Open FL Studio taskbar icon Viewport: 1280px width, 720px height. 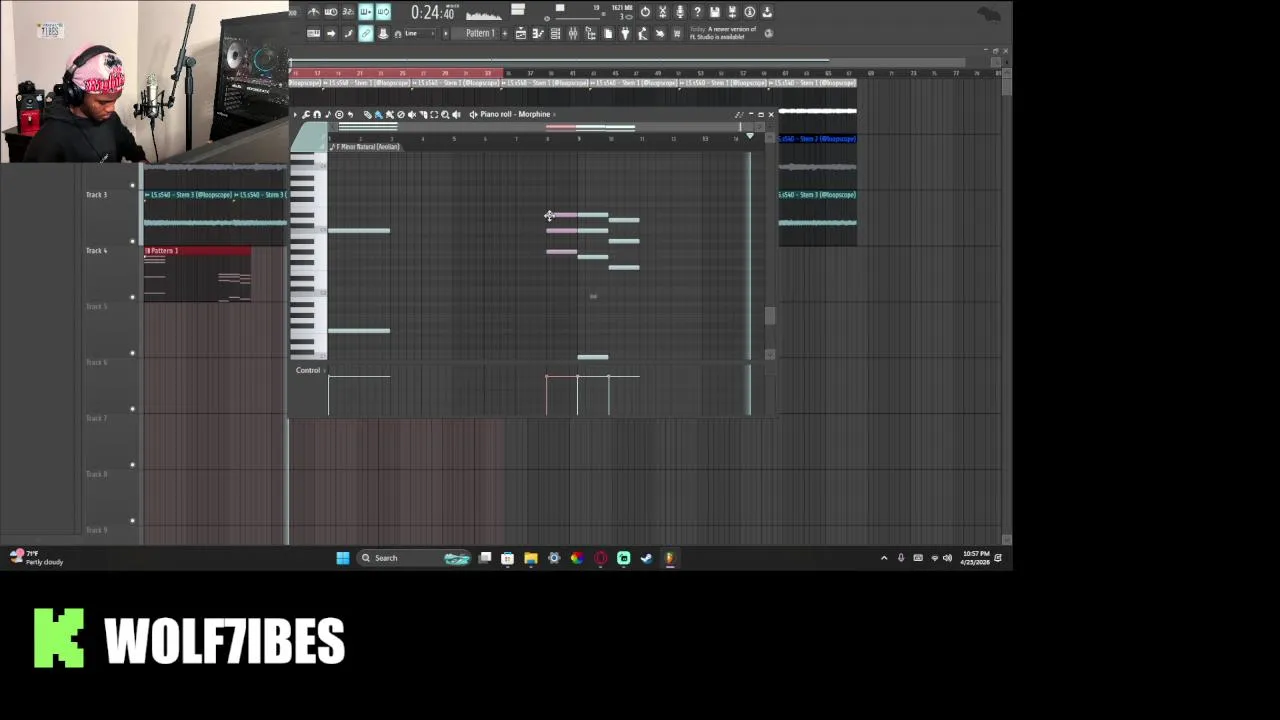[670, 558]
